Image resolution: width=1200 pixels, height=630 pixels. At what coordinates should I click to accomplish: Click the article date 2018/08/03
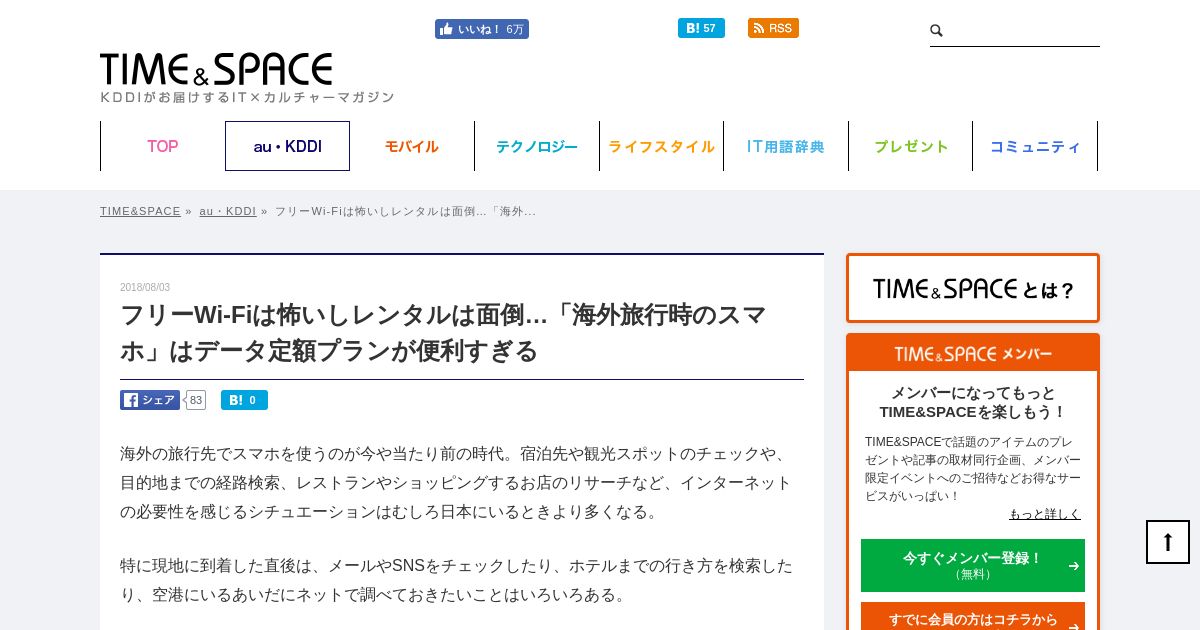(145, 287)
